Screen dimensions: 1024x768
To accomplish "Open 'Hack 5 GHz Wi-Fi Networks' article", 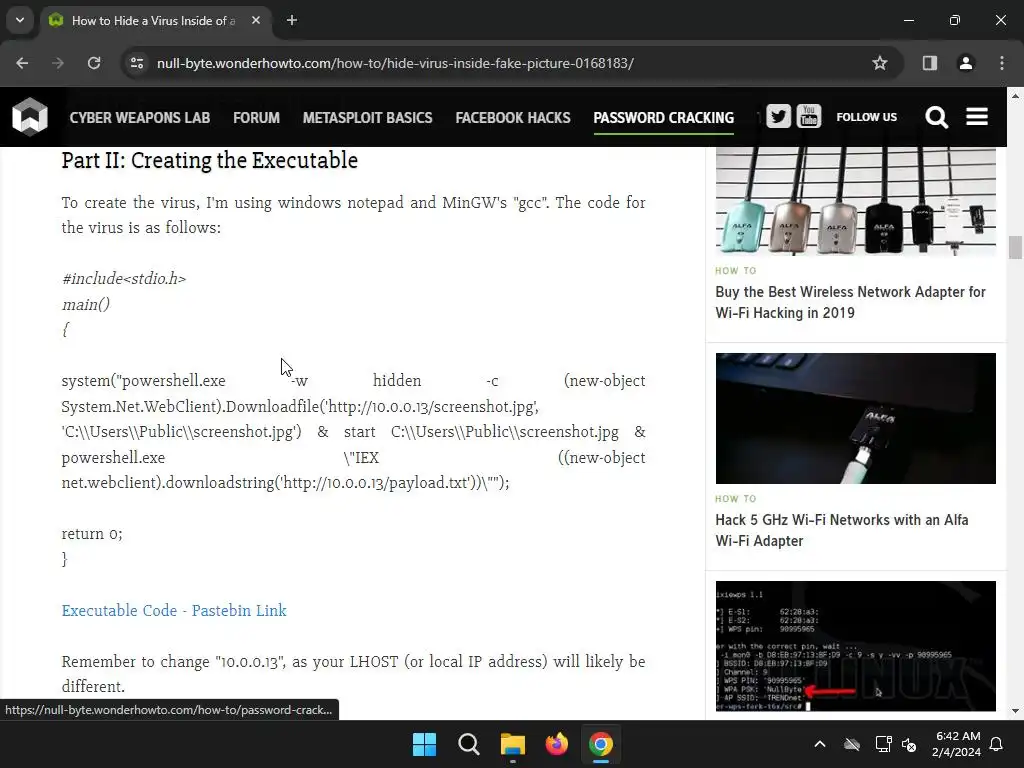I will point(842,530).
